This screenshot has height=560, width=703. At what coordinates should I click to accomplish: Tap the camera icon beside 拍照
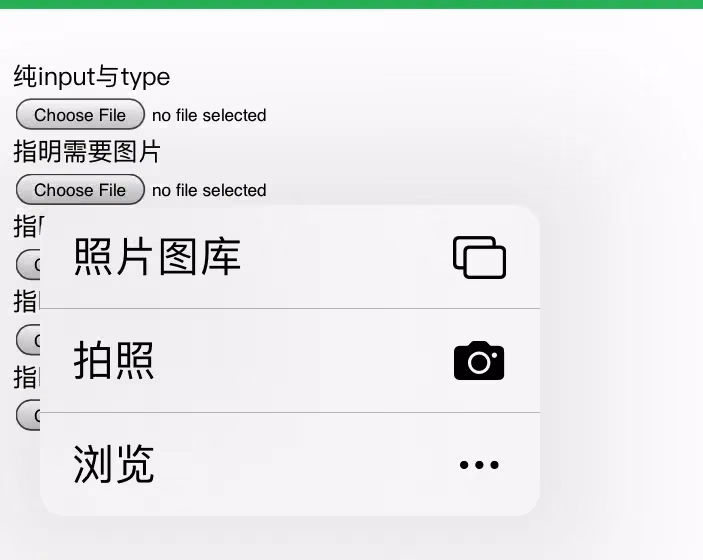479,360
